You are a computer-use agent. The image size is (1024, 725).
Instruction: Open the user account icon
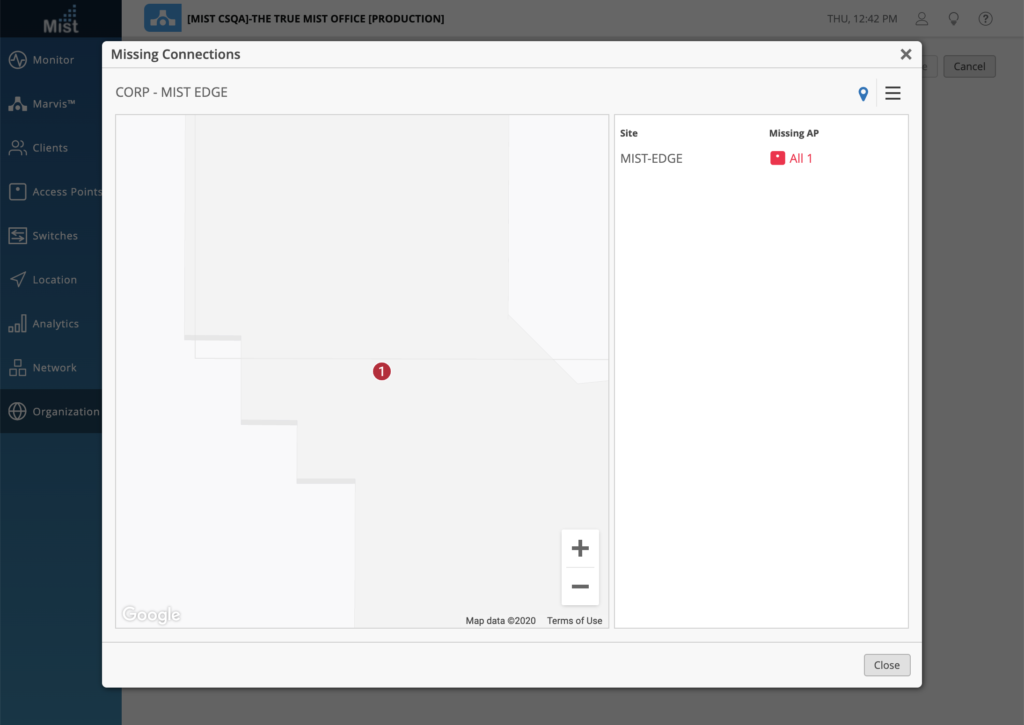click(921, 19)
